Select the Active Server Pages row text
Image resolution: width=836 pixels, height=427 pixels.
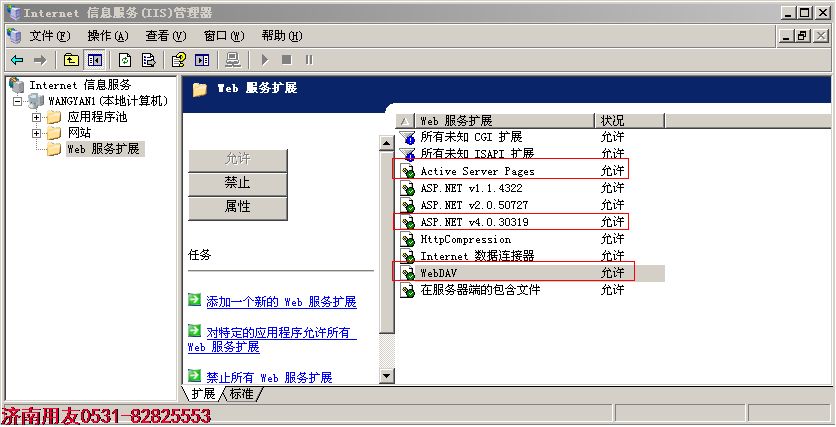point(477,171)
